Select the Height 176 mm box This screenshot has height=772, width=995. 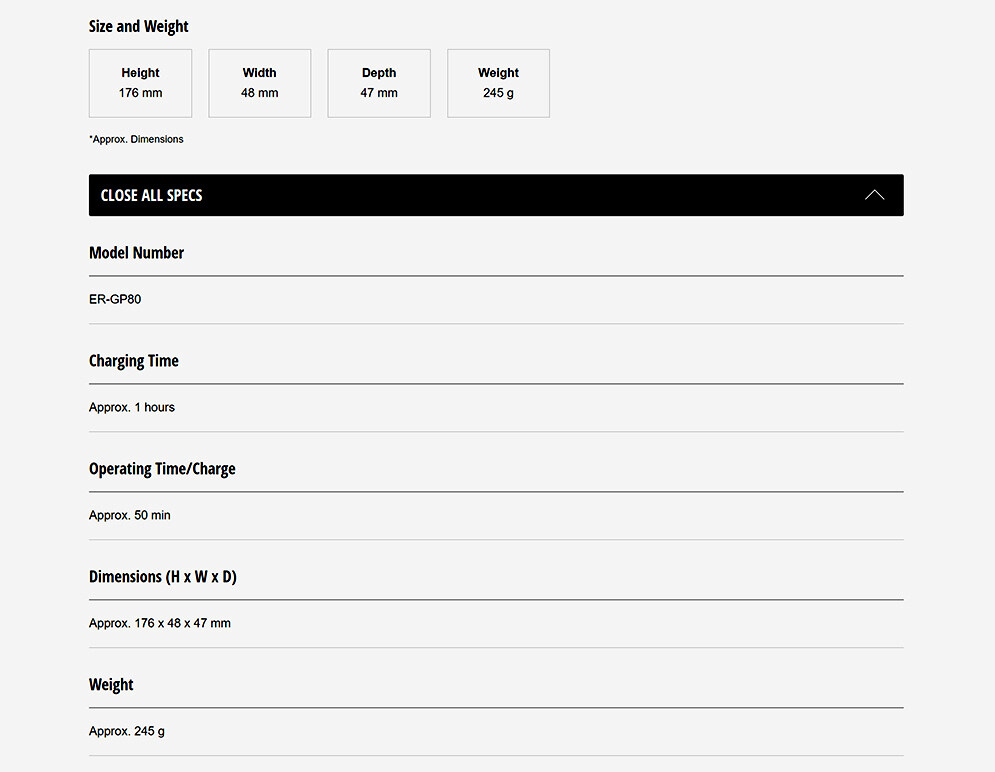click(140, 84)
